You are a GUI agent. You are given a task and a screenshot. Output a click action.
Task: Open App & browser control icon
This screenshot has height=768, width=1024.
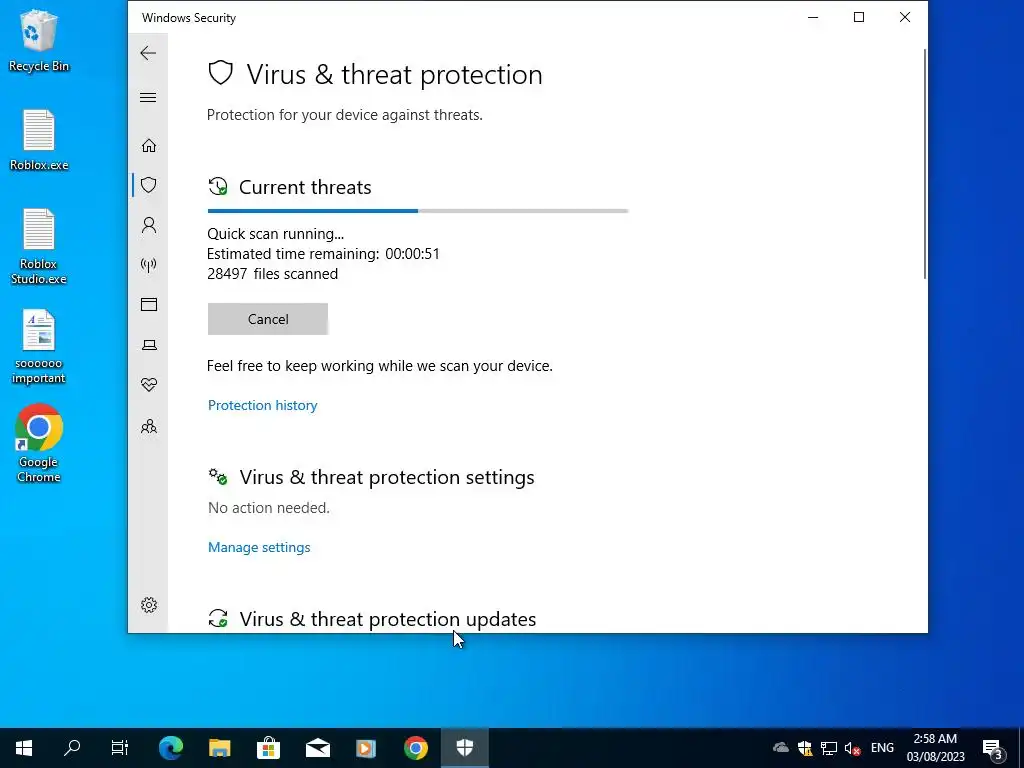pyautogui.click(x=149, y=304)
